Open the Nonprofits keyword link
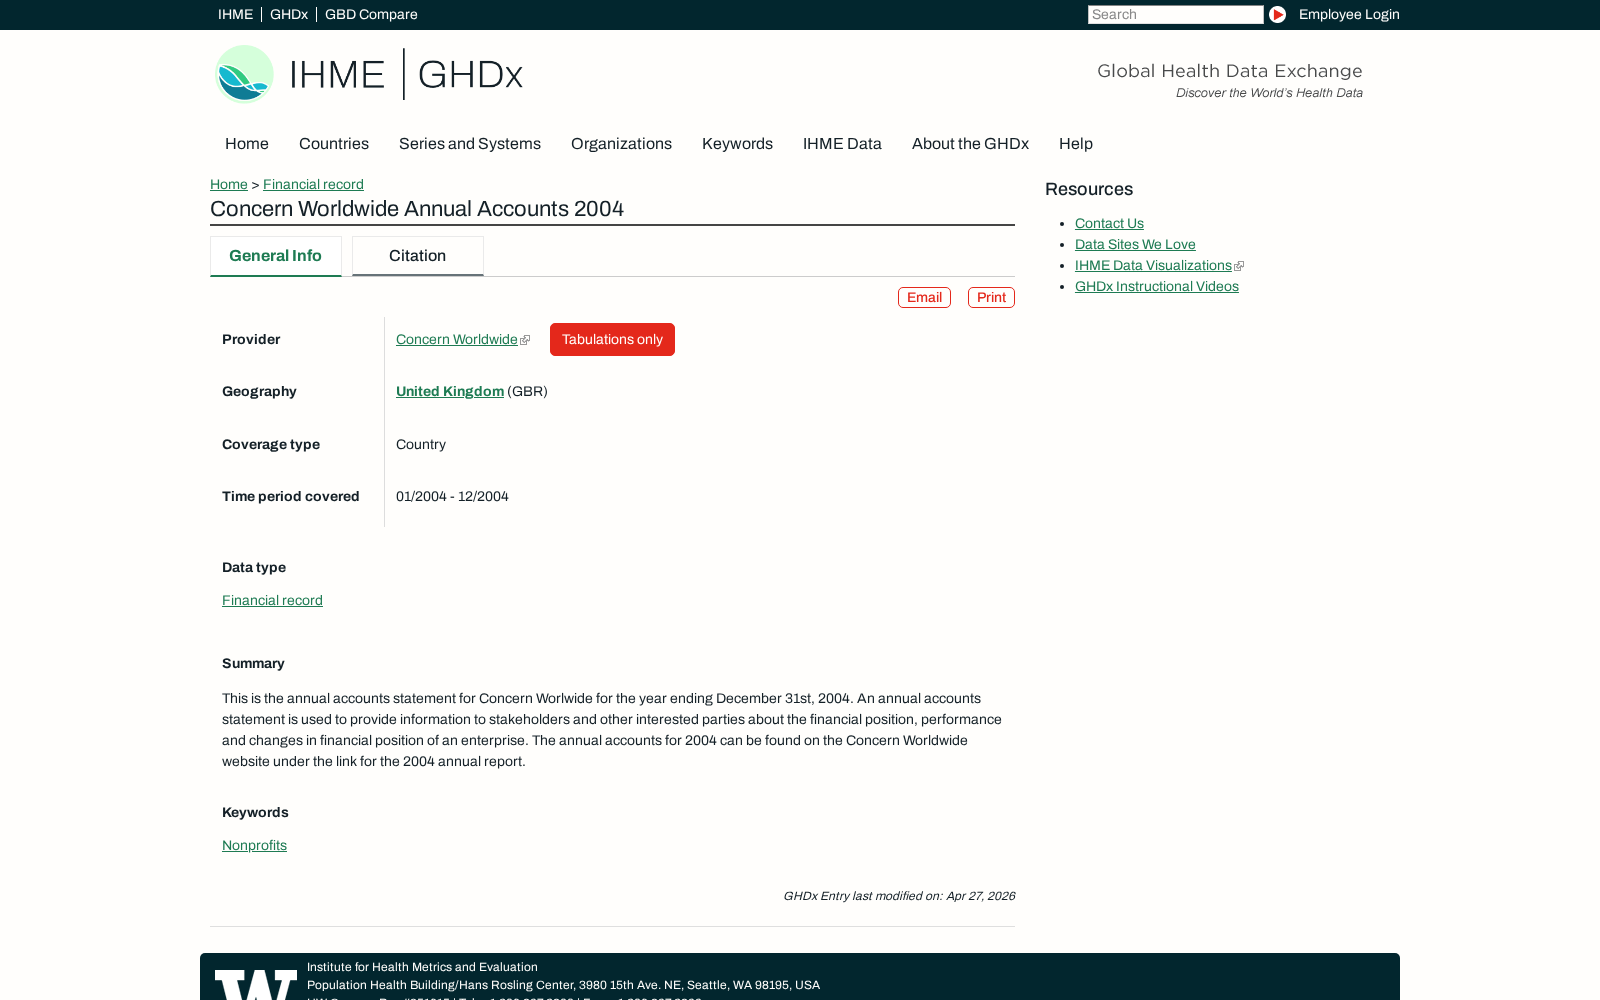1600x1000 pixels. tap(254, 845)
